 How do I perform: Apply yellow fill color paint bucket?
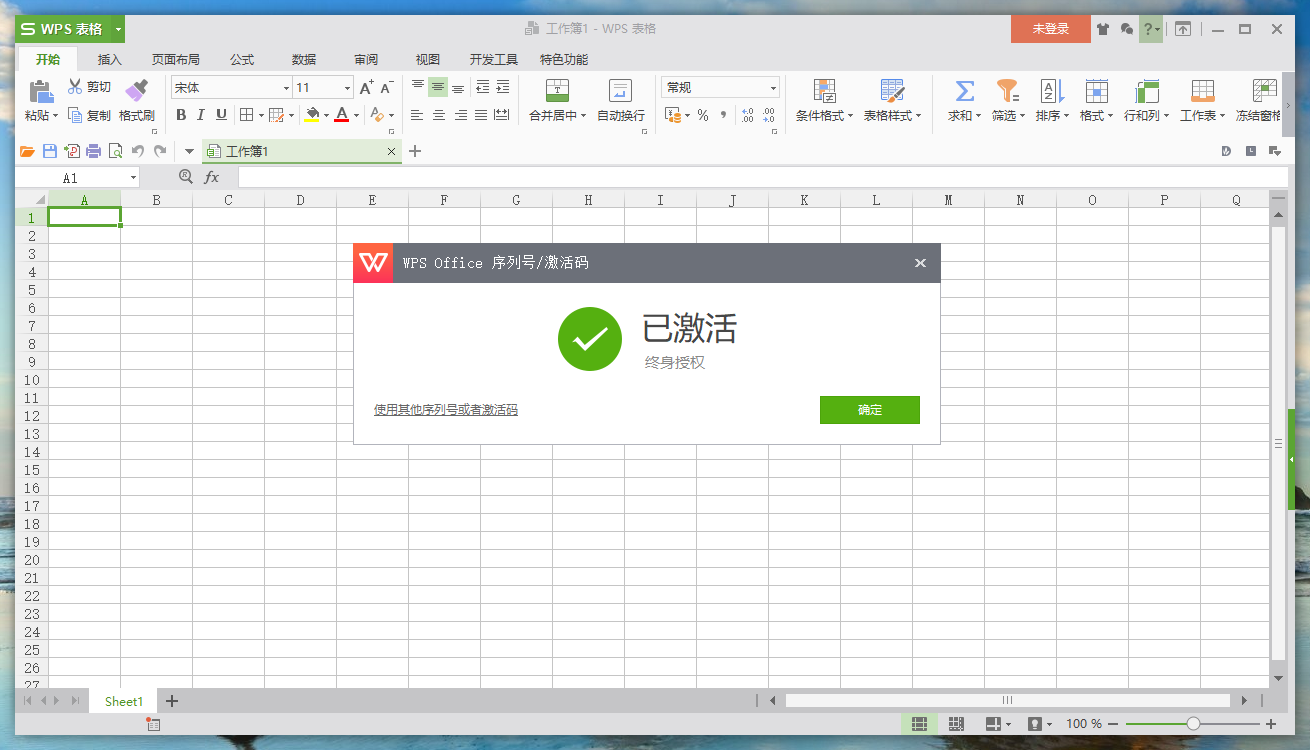pos(313,115)
